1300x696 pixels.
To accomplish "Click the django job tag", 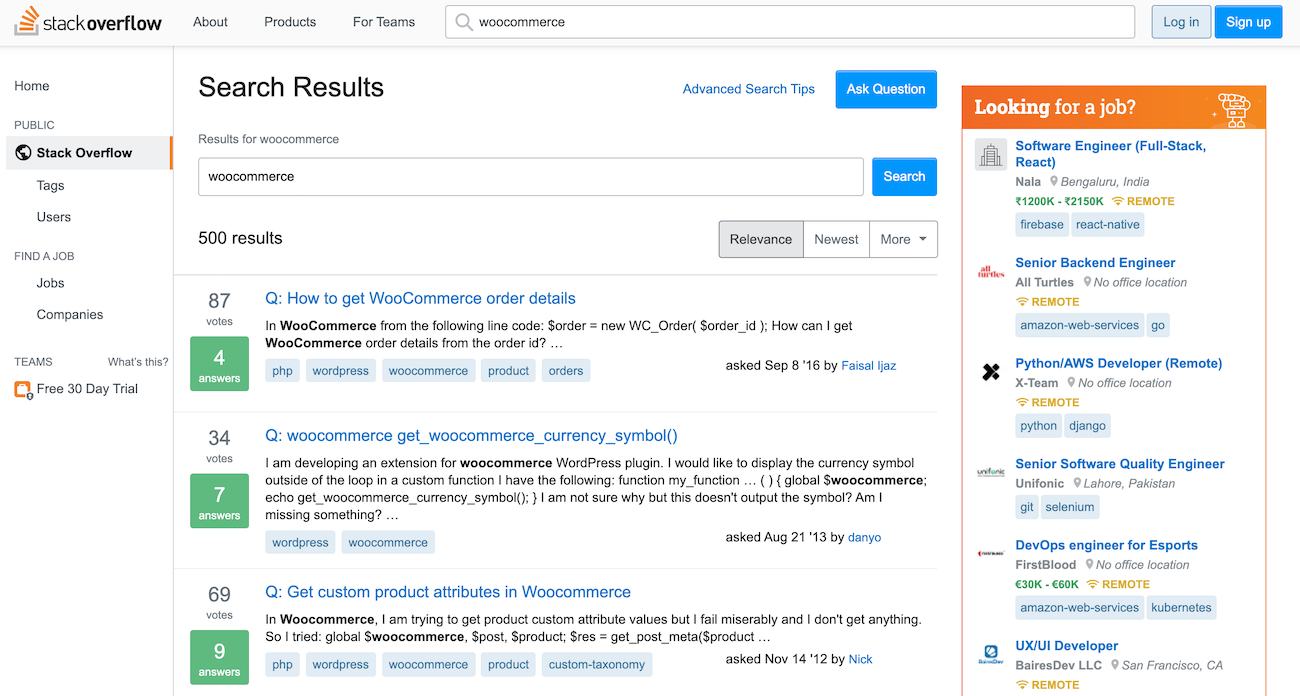I will 1087,426.
